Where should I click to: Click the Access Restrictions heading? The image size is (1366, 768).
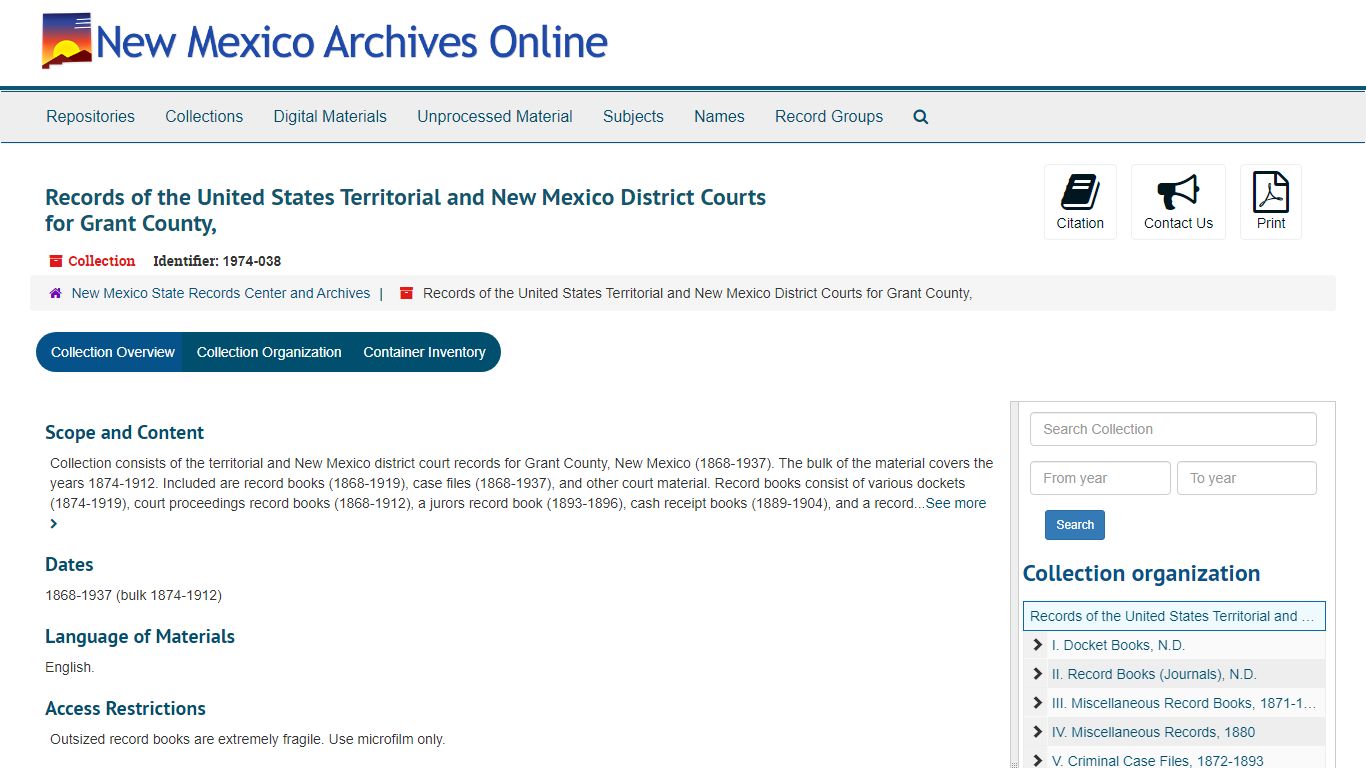coord(125,709)
